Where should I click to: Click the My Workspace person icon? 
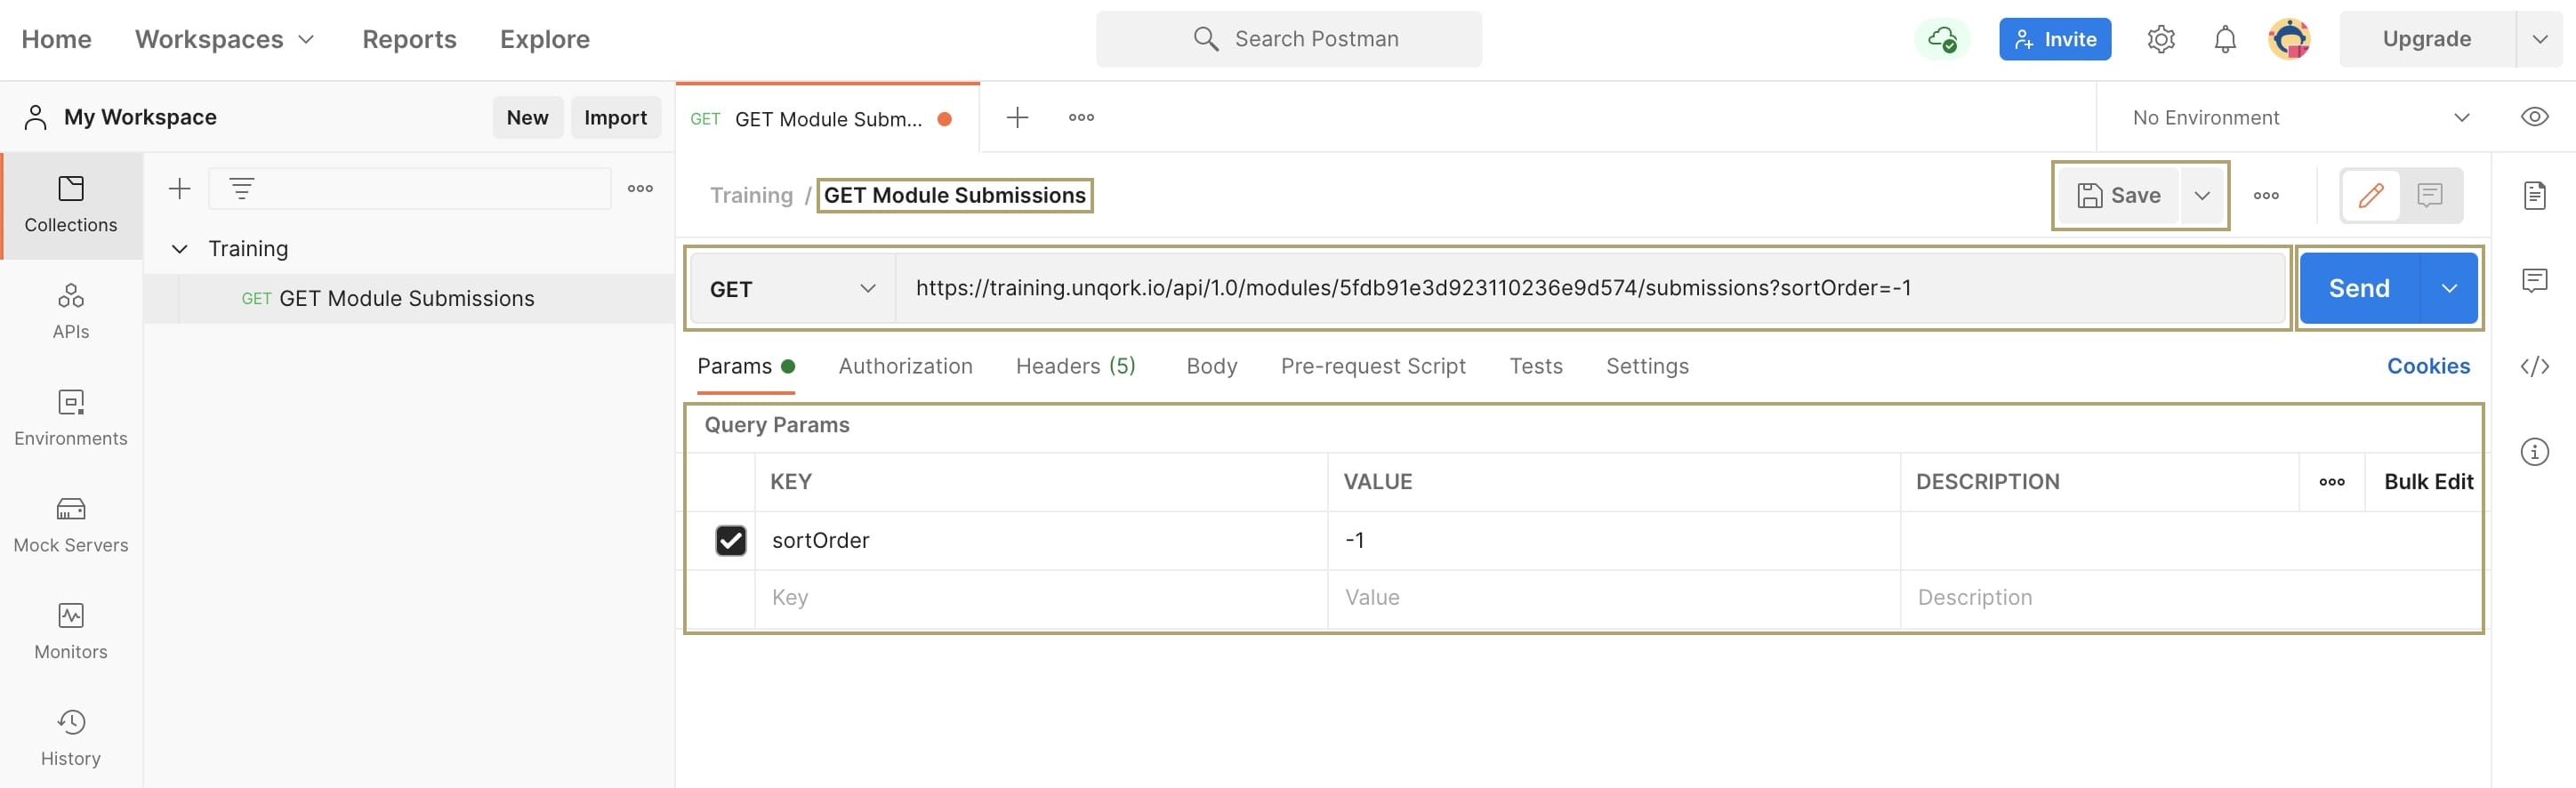tap(35, 117)
